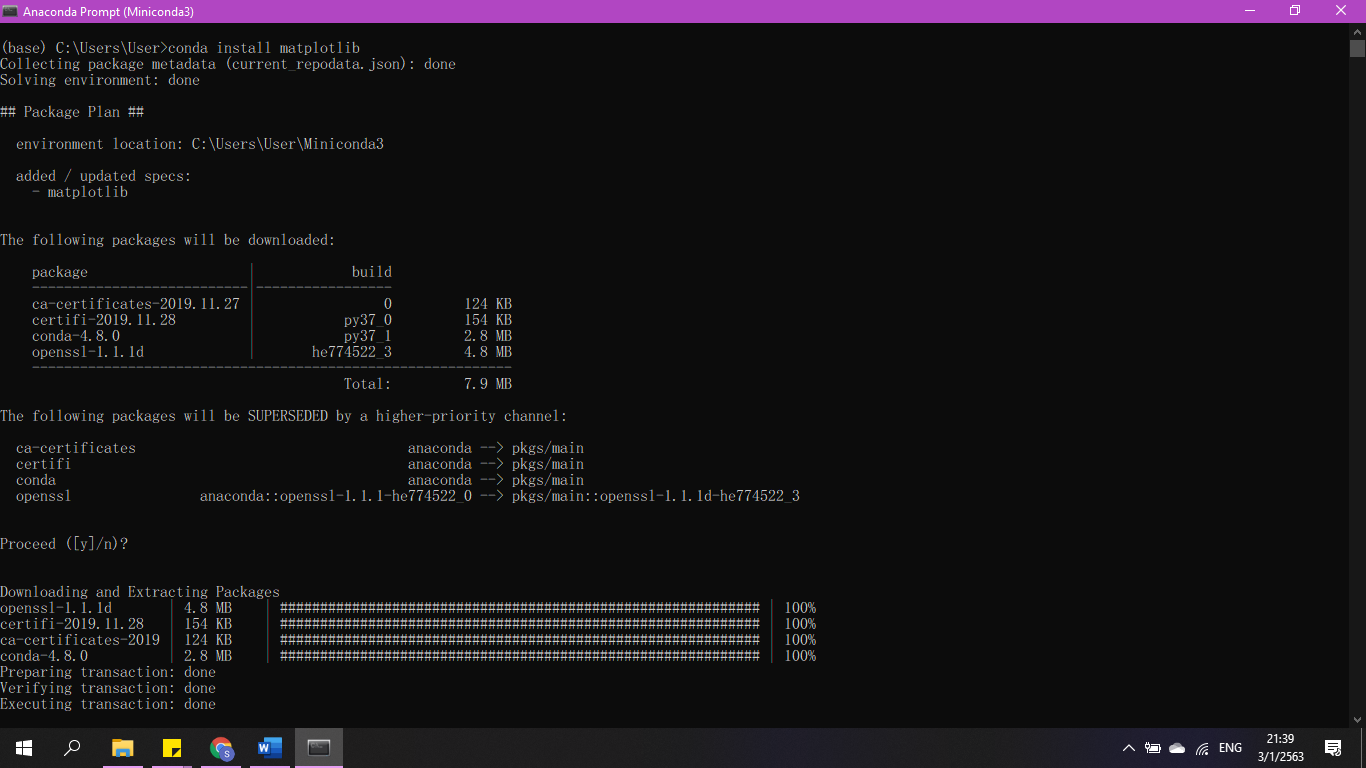Click the ca-certificates-2019 download progress bar
Viewport: 1366px width, 768px height.
pos(520,640)
